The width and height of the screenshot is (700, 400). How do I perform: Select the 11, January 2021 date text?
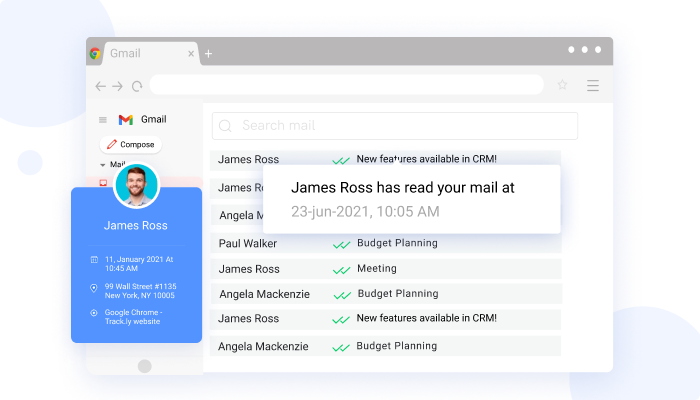(x=139, y=264)
